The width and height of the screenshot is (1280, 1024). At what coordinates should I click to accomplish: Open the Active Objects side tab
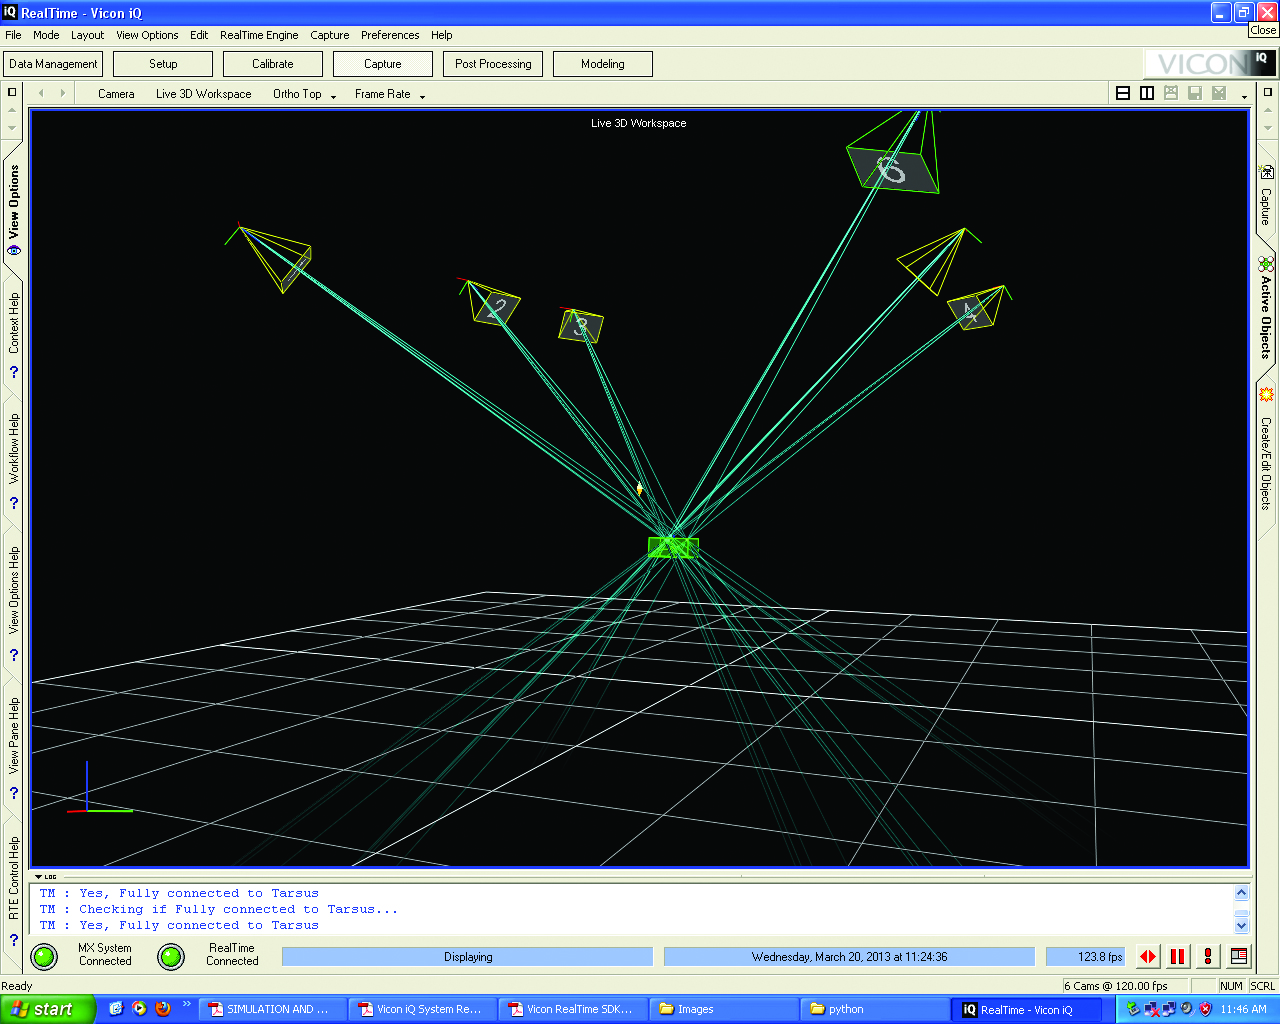click(x=1266, y=310)
